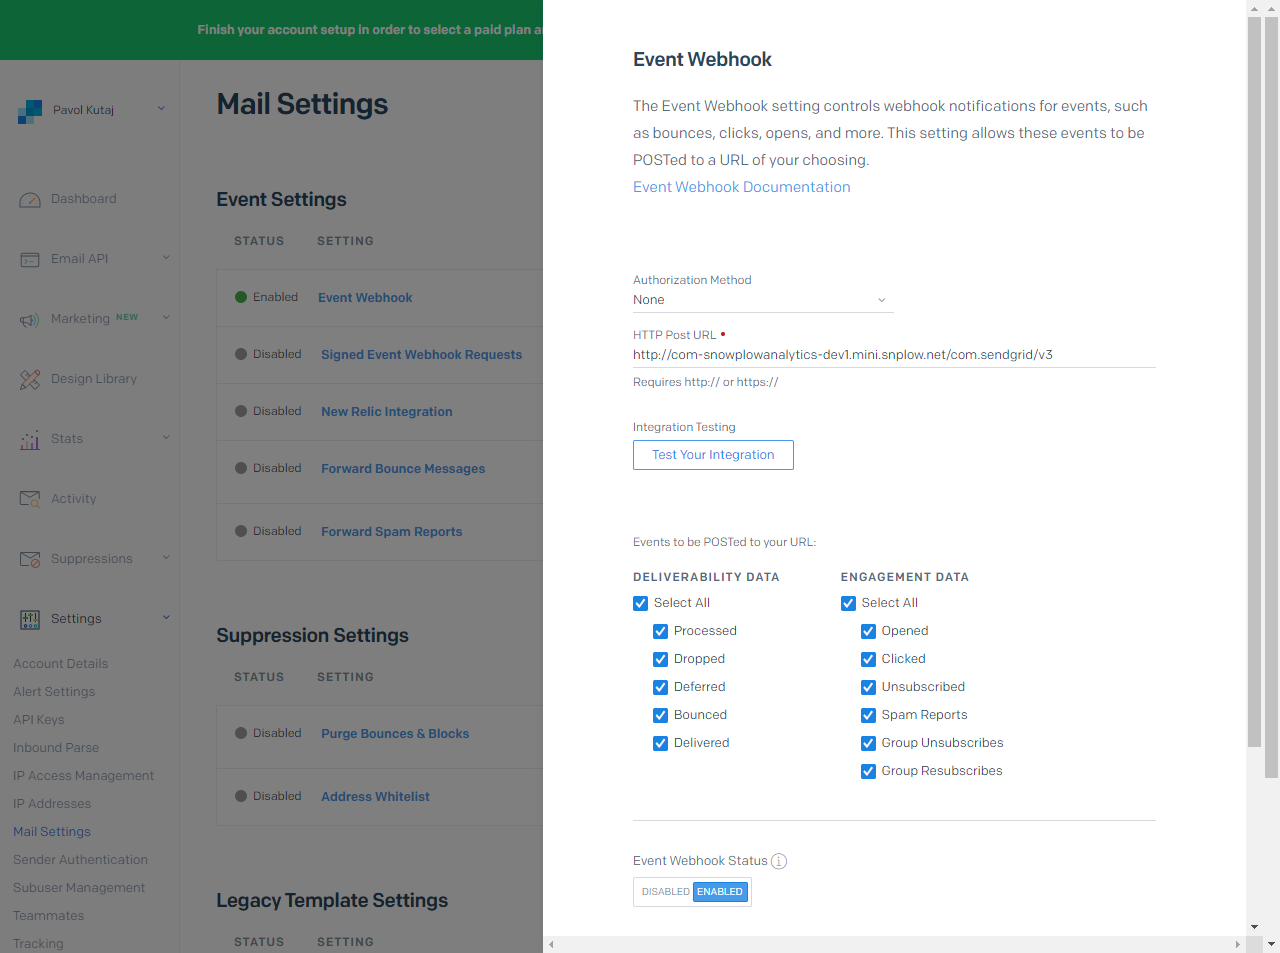The width and height of the screenshot is (1280, 953).
Task: Click the Test Your Integration button
Action: pos(713,455)
